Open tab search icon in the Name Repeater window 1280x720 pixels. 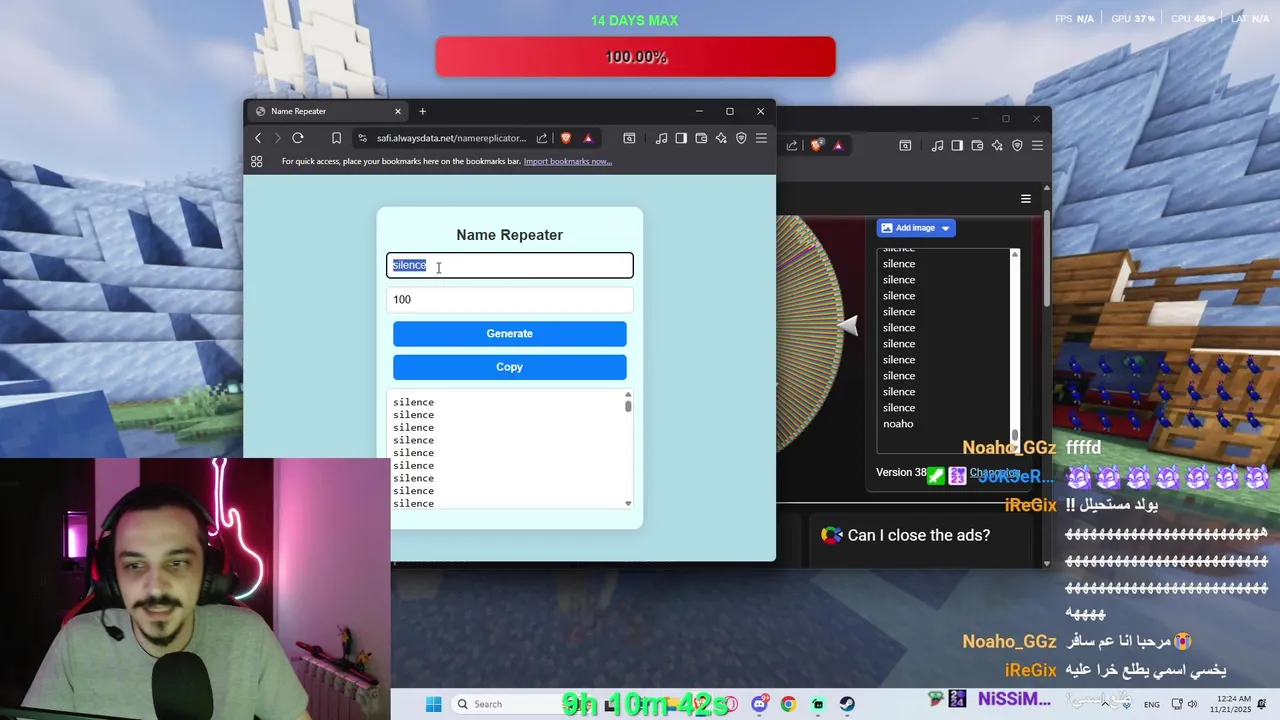point(629,138)
